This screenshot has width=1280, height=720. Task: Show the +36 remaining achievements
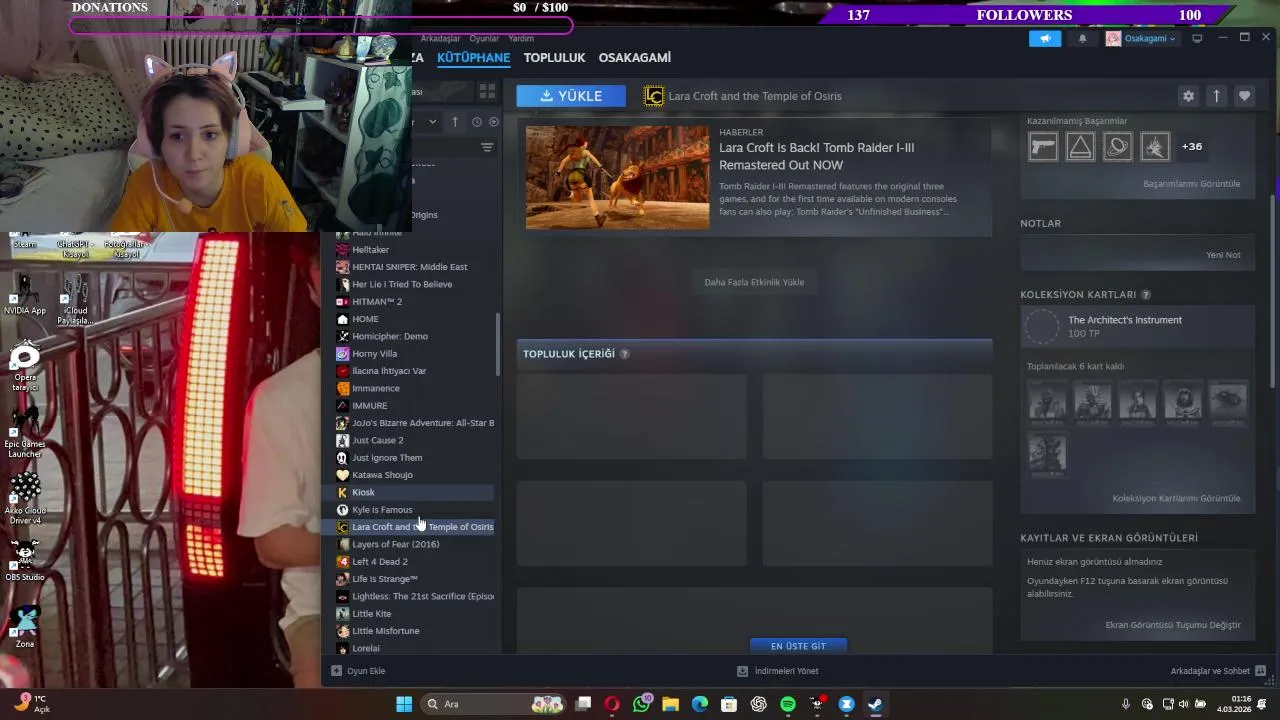pos(1192,146)
